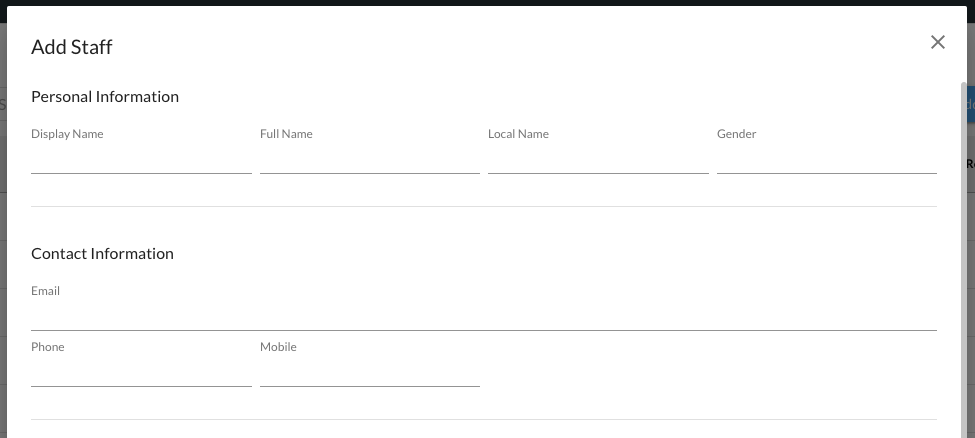Click the Display Name label

tap(67, 134)
